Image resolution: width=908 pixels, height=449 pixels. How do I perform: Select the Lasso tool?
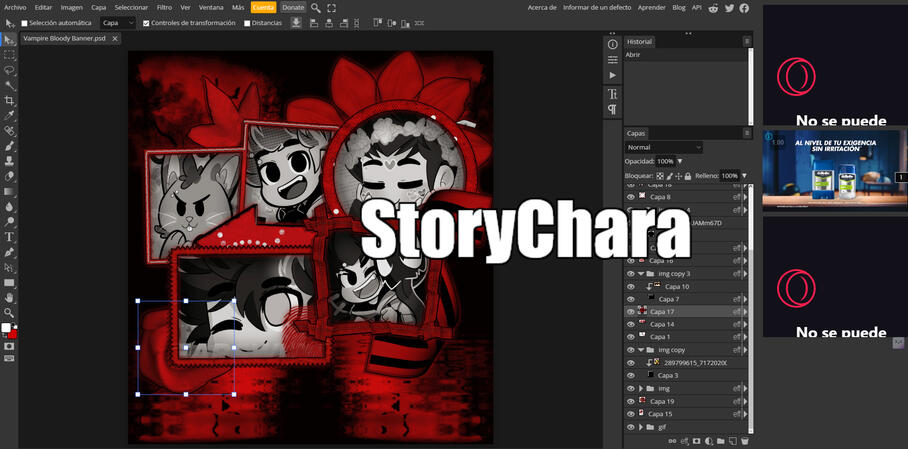10,71
